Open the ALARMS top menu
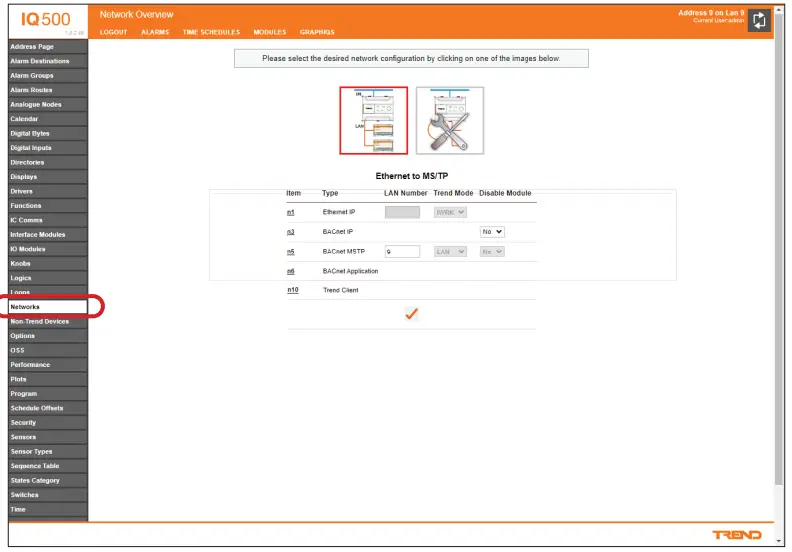792x552 pixels. (155, 32)
